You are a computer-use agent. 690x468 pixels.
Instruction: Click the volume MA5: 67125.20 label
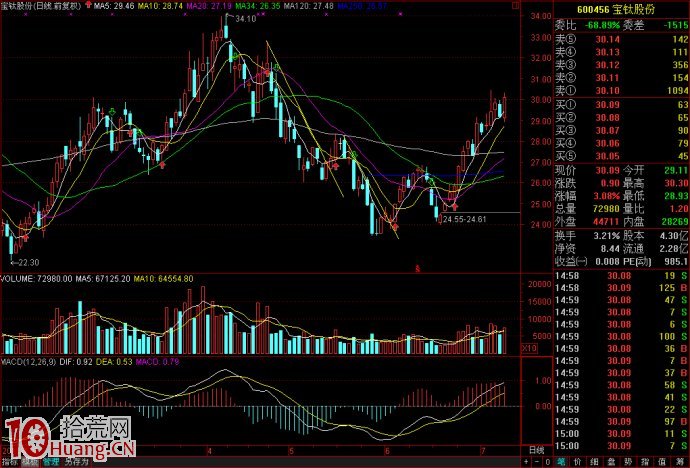tap(103, 279)
